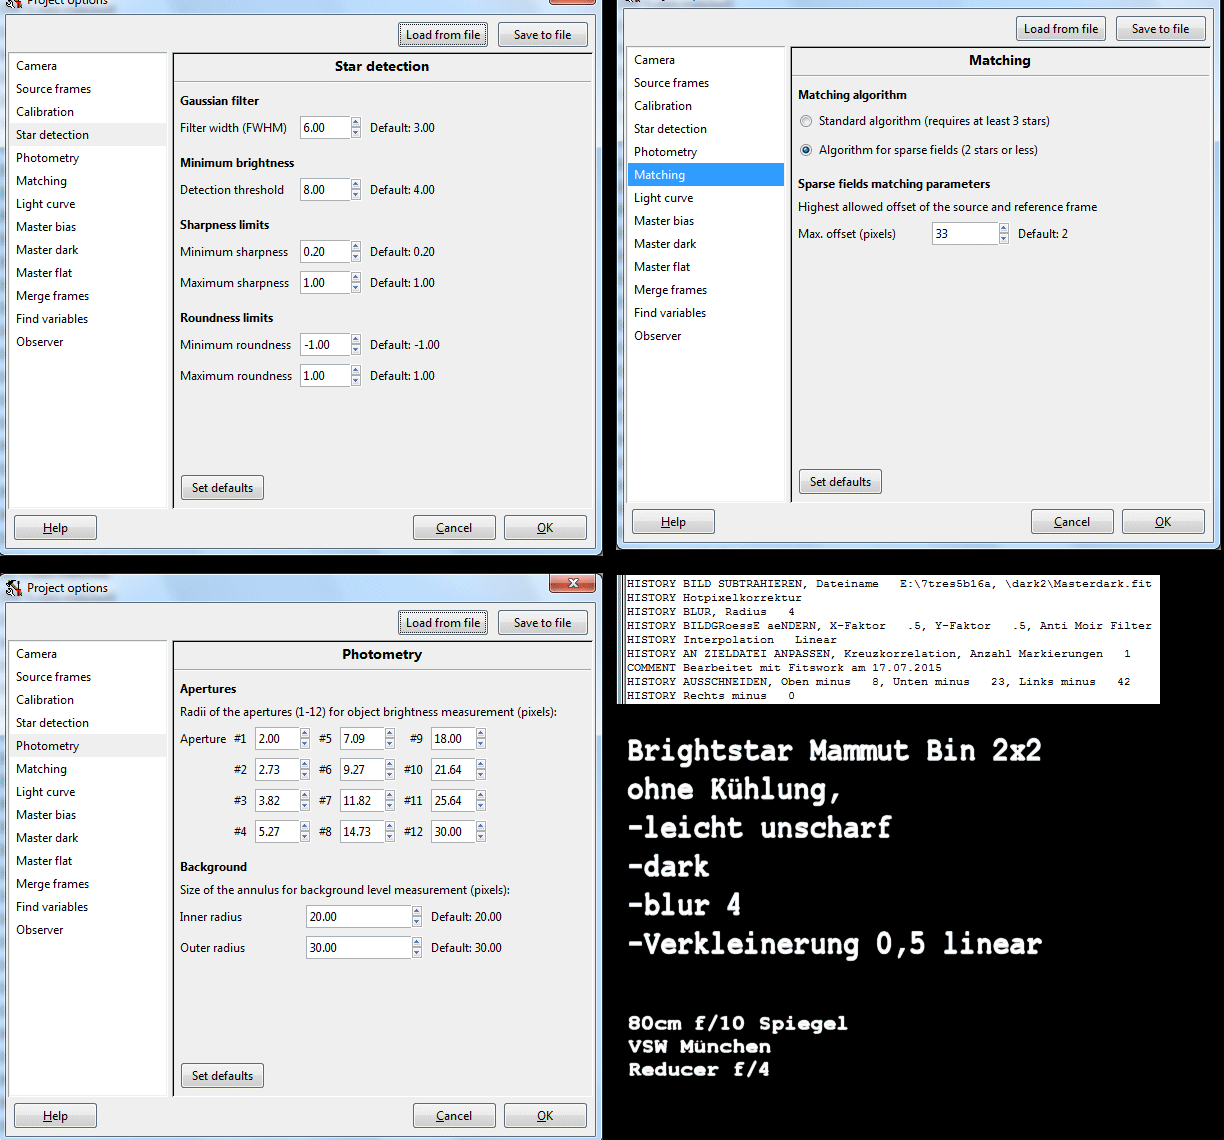Increase Max. offset pixels stepper
Image resolution: width=1224 pixels, height=1140 pixels.
(1004, 229)
